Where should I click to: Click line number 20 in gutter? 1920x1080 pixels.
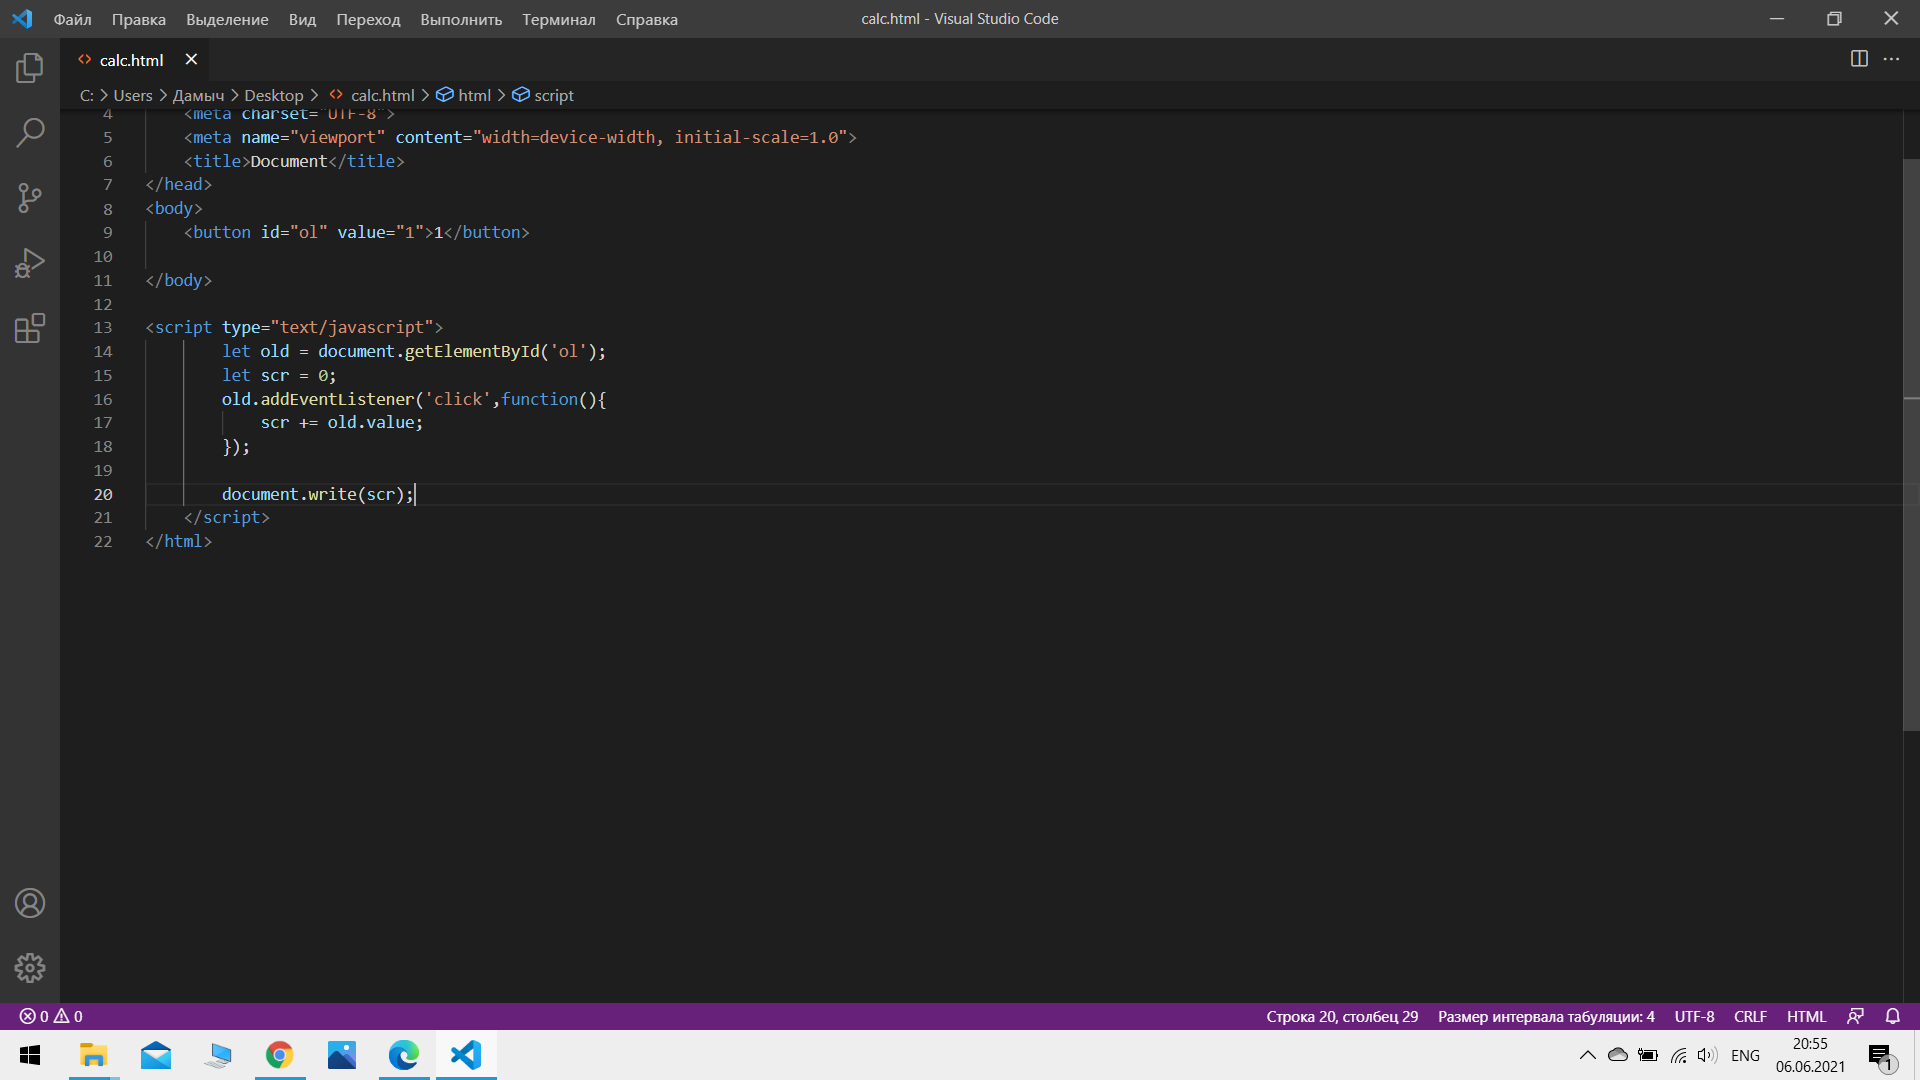tap(103, 494)
